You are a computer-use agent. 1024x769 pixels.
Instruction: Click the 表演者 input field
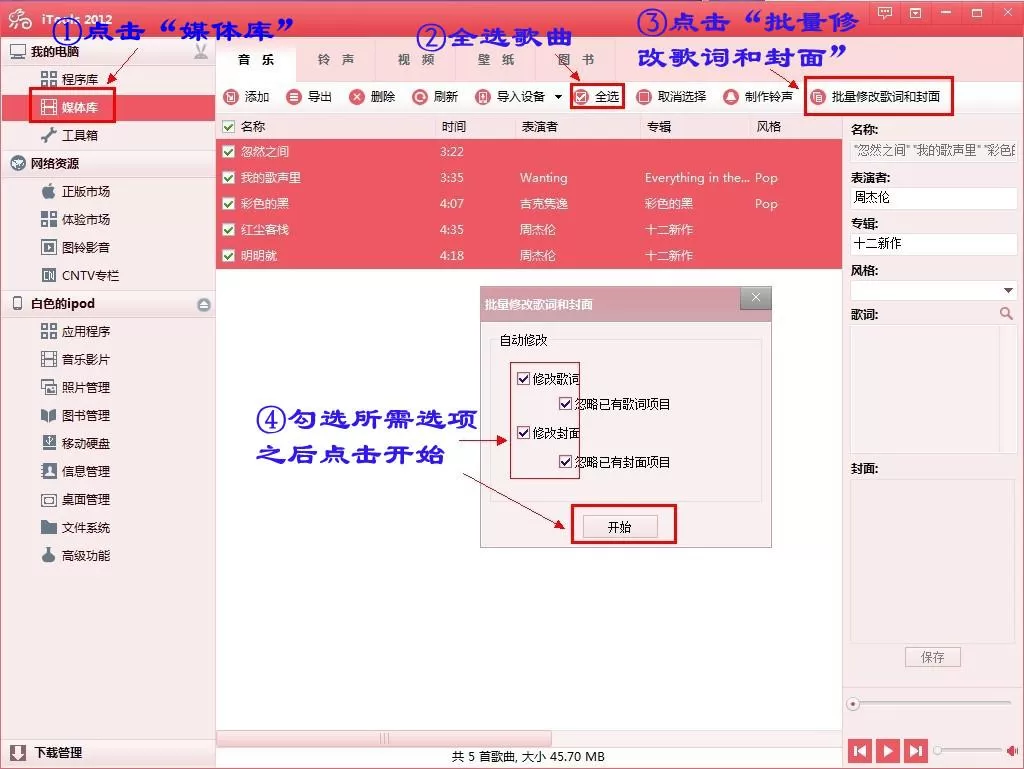[x=933, y=197]
